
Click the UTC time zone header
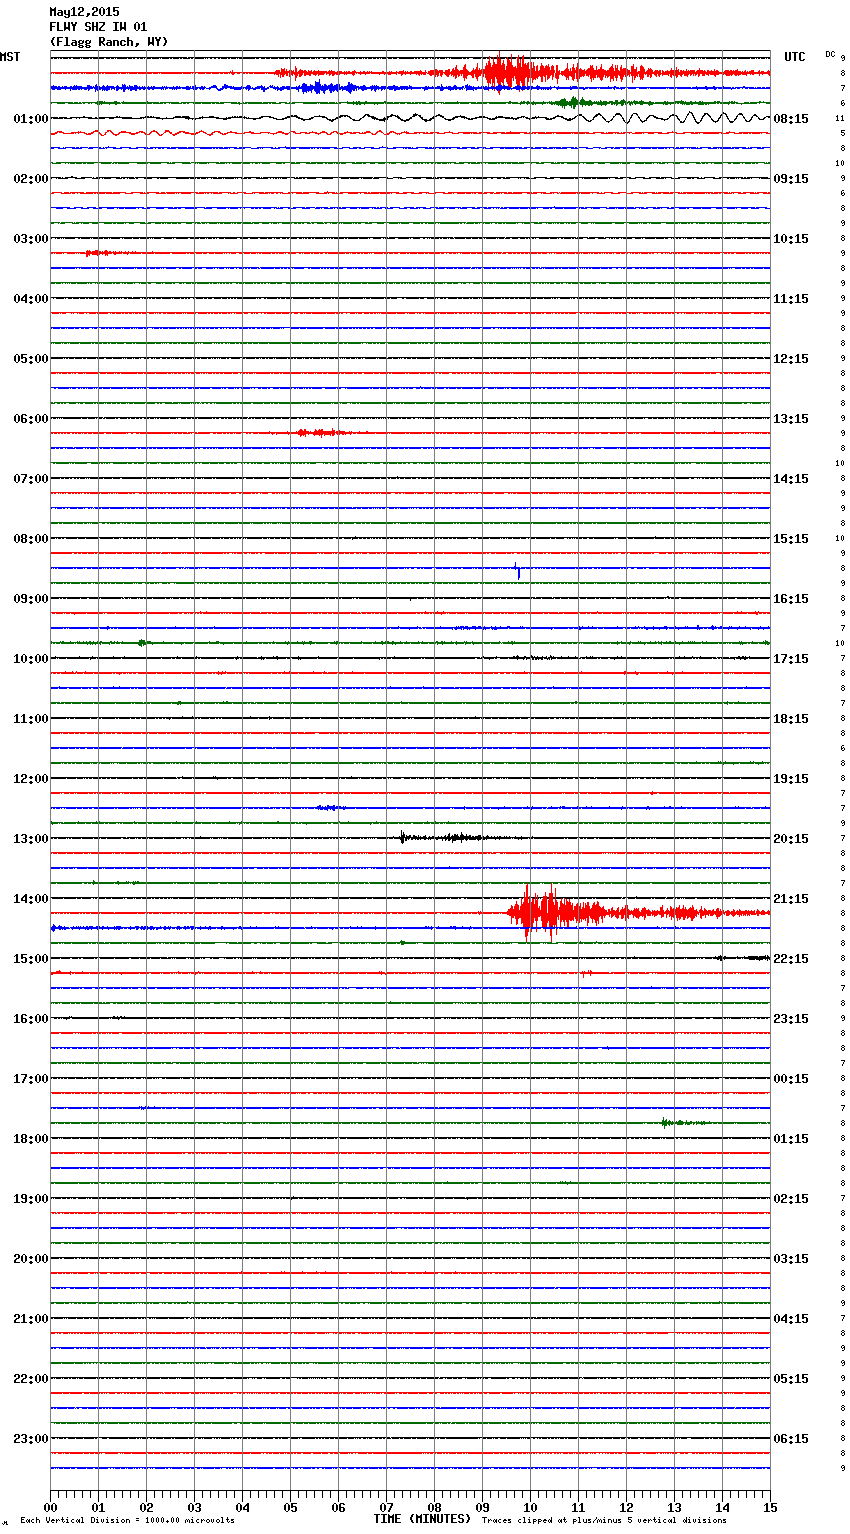pos(795,57)
